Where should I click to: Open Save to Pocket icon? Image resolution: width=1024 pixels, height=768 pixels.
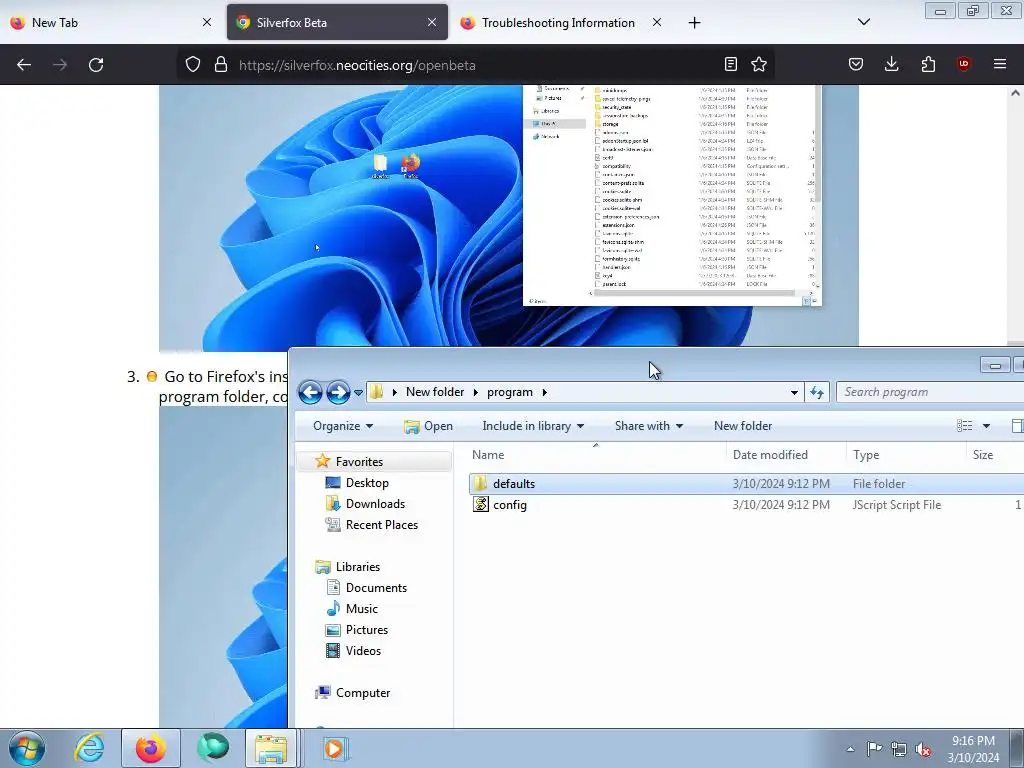856,64
